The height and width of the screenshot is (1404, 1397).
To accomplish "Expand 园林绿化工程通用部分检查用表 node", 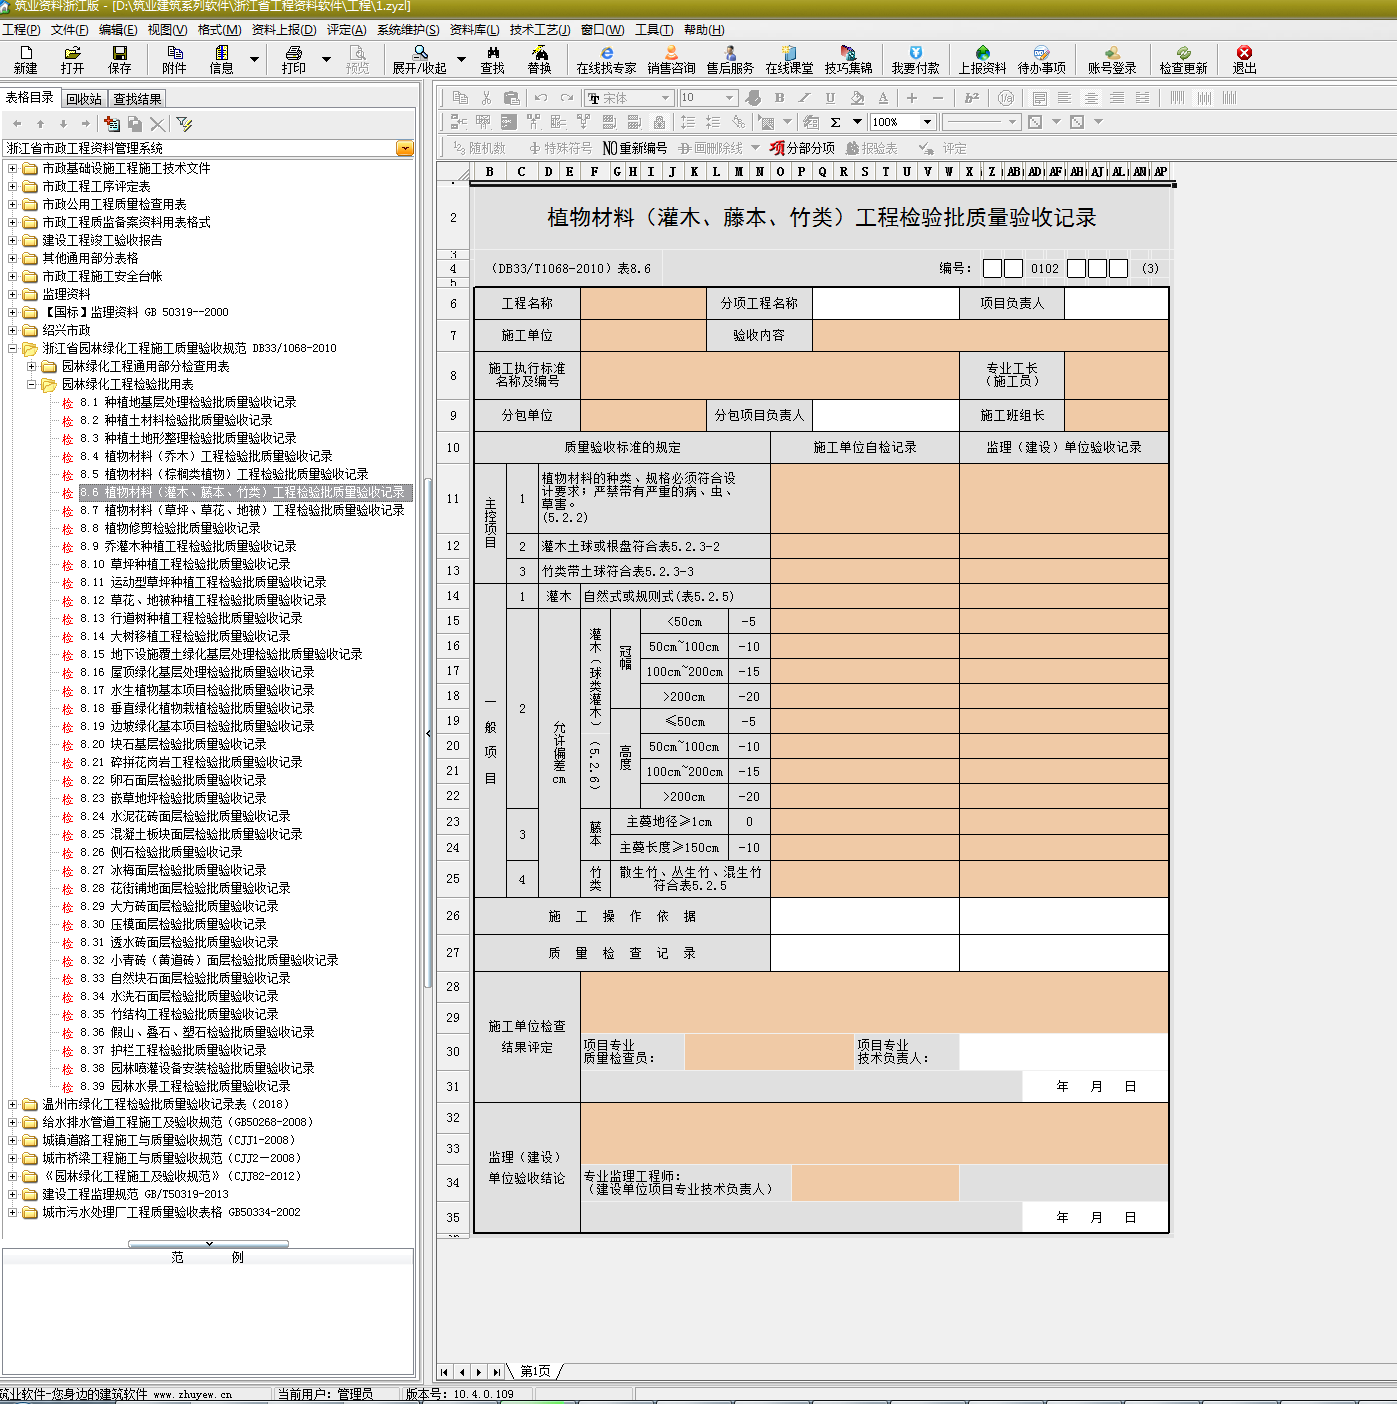I will tap(32, 366).
